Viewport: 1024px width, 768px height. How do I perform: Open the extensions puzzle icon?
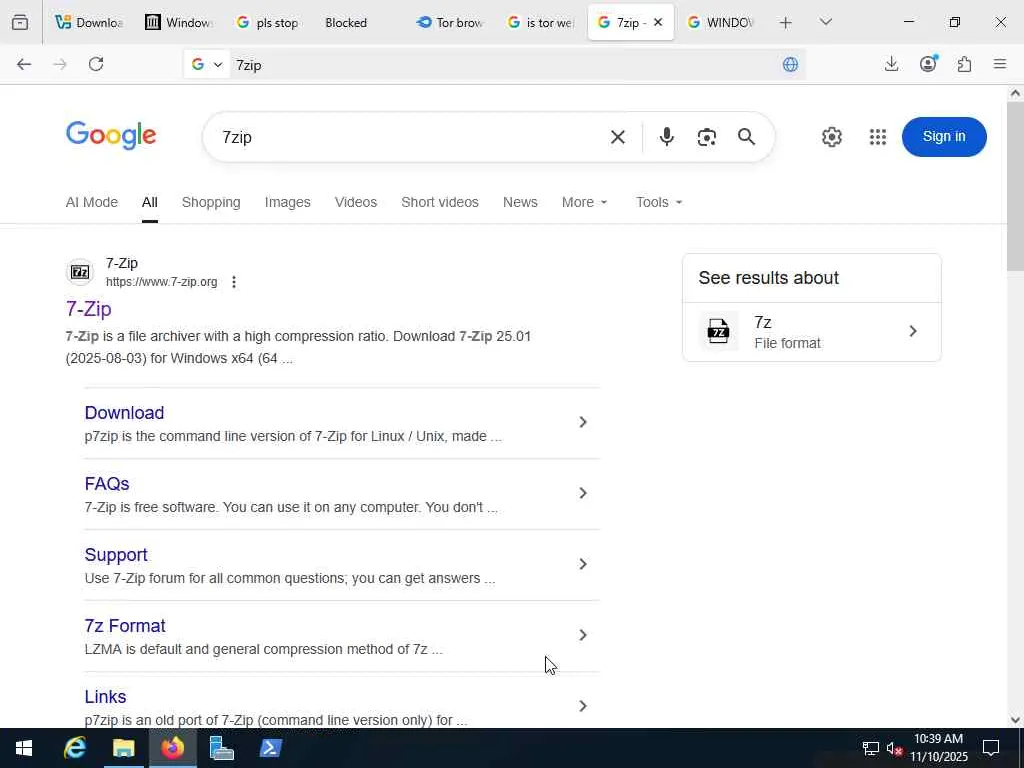pos(964,64)
